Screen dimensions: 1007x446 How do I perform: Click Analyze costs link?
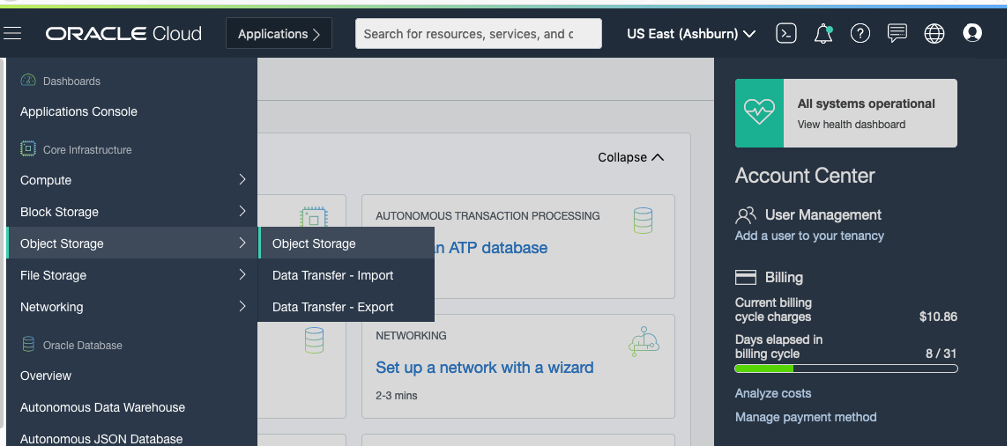[x=773, y=393]
